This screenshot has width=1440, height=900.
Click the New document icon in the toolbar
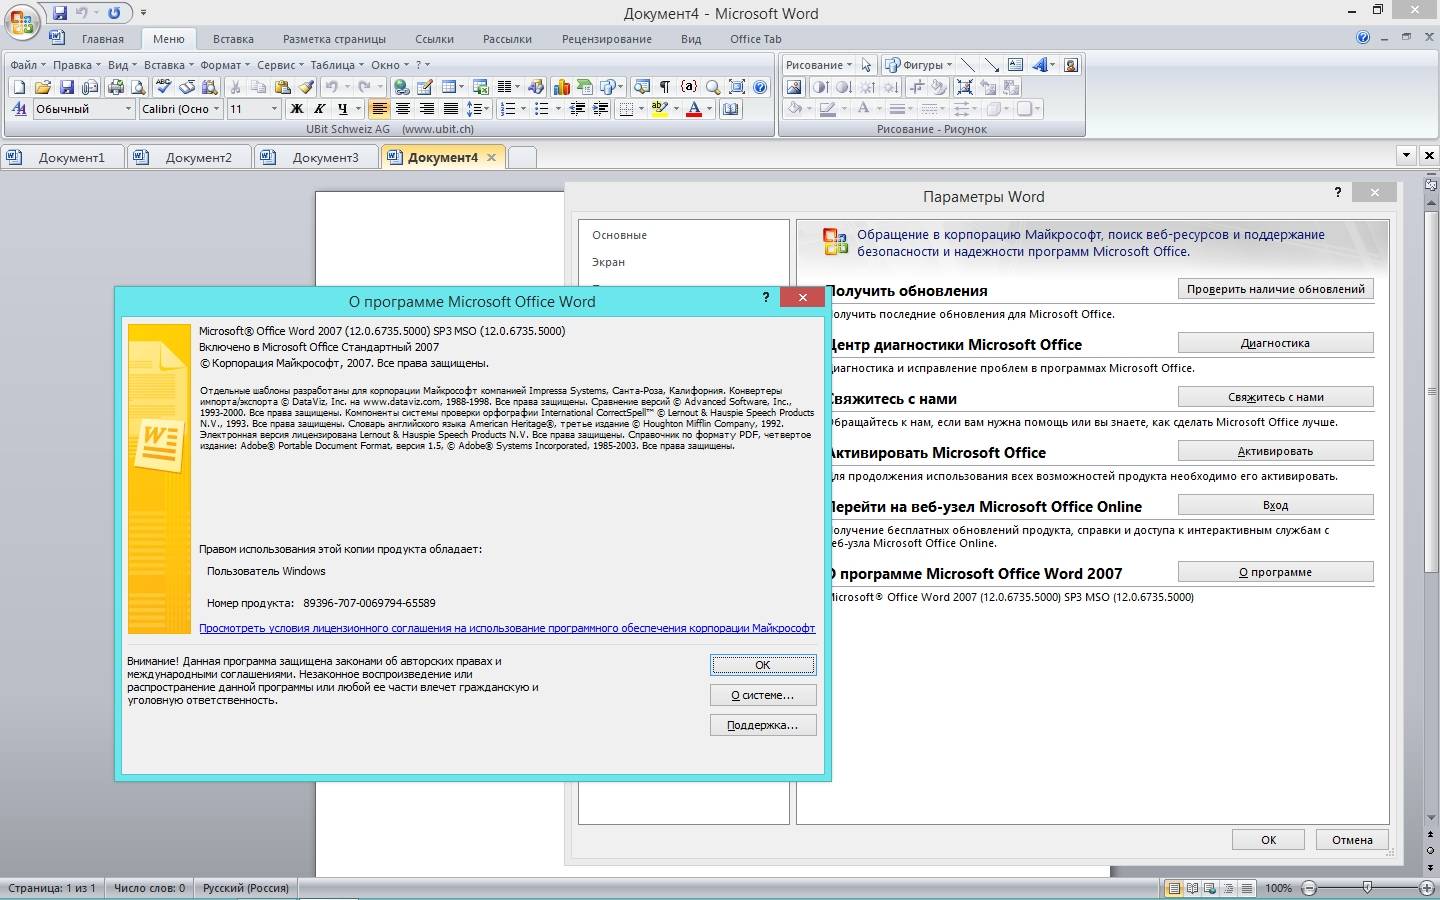click(19, 87)
